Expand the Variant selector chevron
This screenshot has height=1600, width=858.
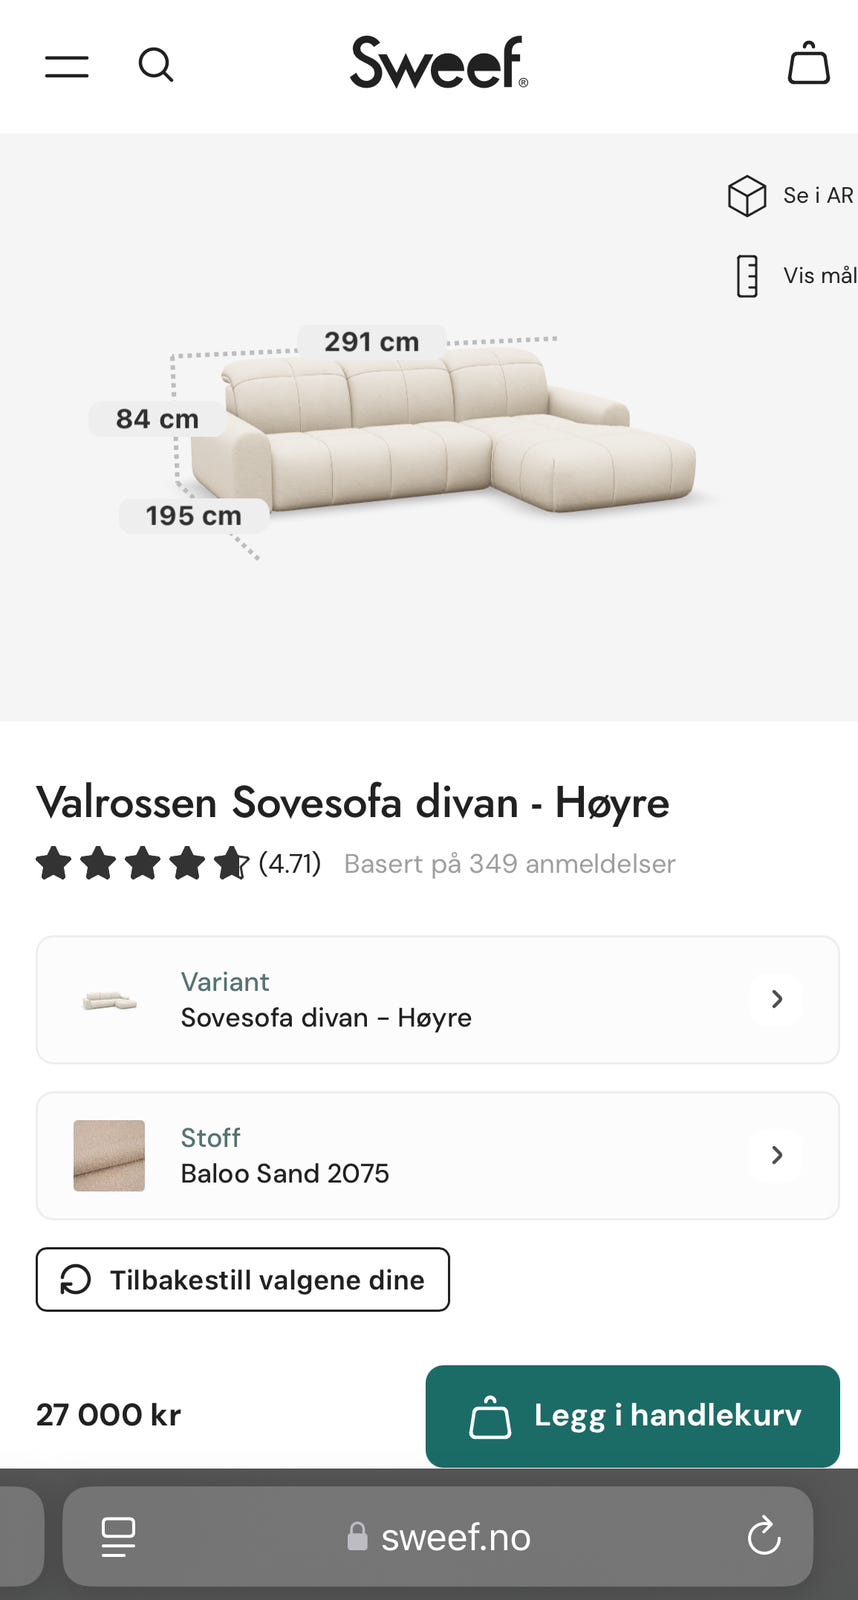[x=777, y=999]
